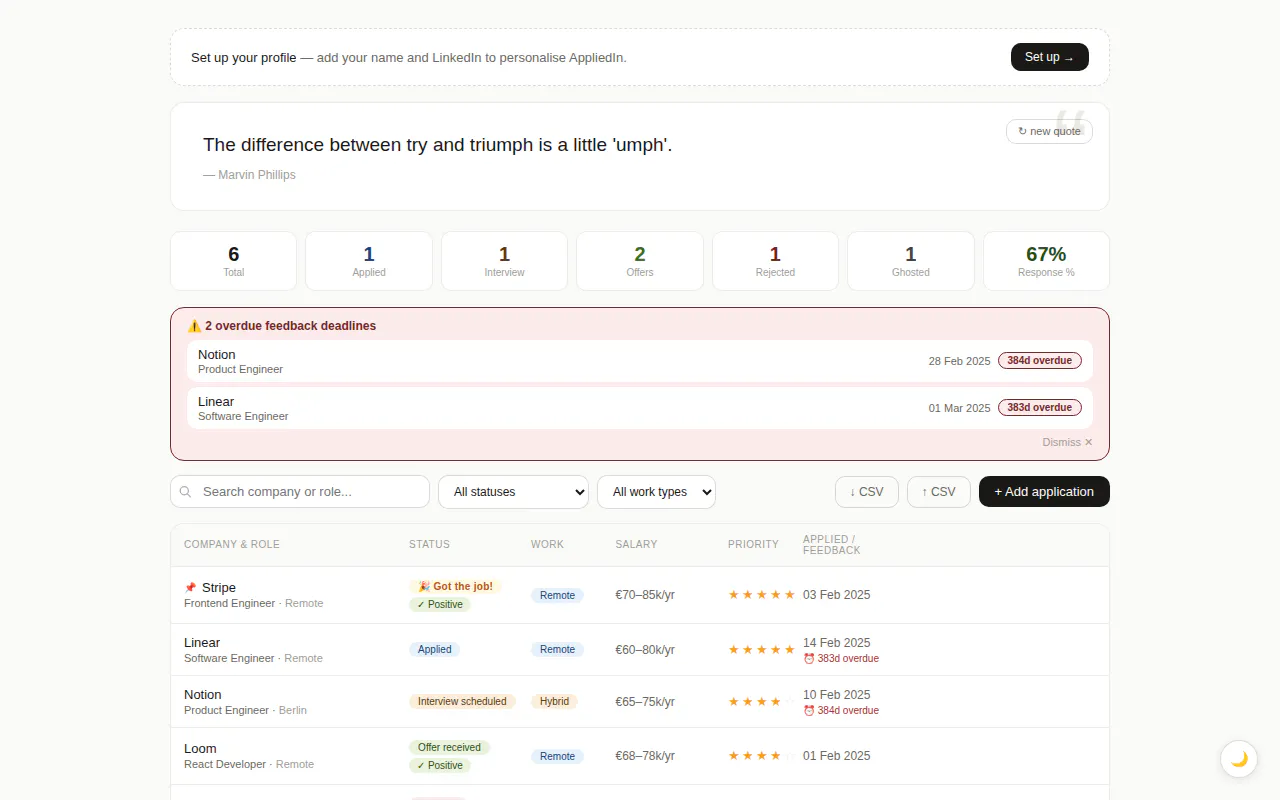
Task: Open the Linear entry in overdue alert
Action: click(x=640, y=408)
